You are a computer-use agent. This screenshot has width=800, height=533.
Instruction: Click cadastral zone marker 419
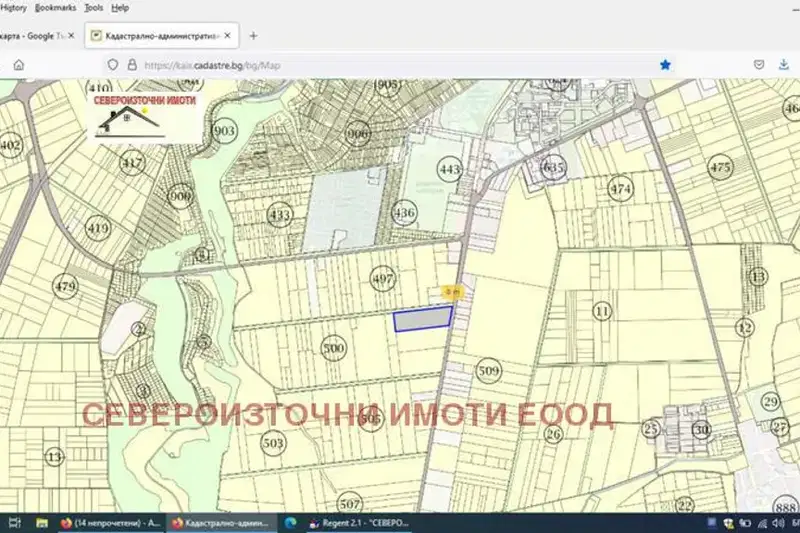pyautogui.click(x=97, y=228)
